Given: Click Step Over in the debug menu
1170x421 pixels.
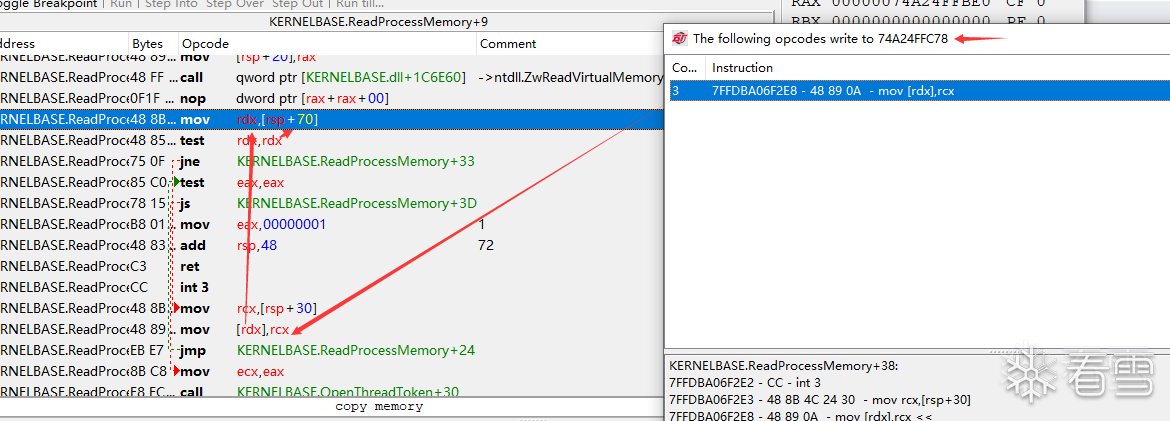Looking at the screenshot, I should 234,4.
